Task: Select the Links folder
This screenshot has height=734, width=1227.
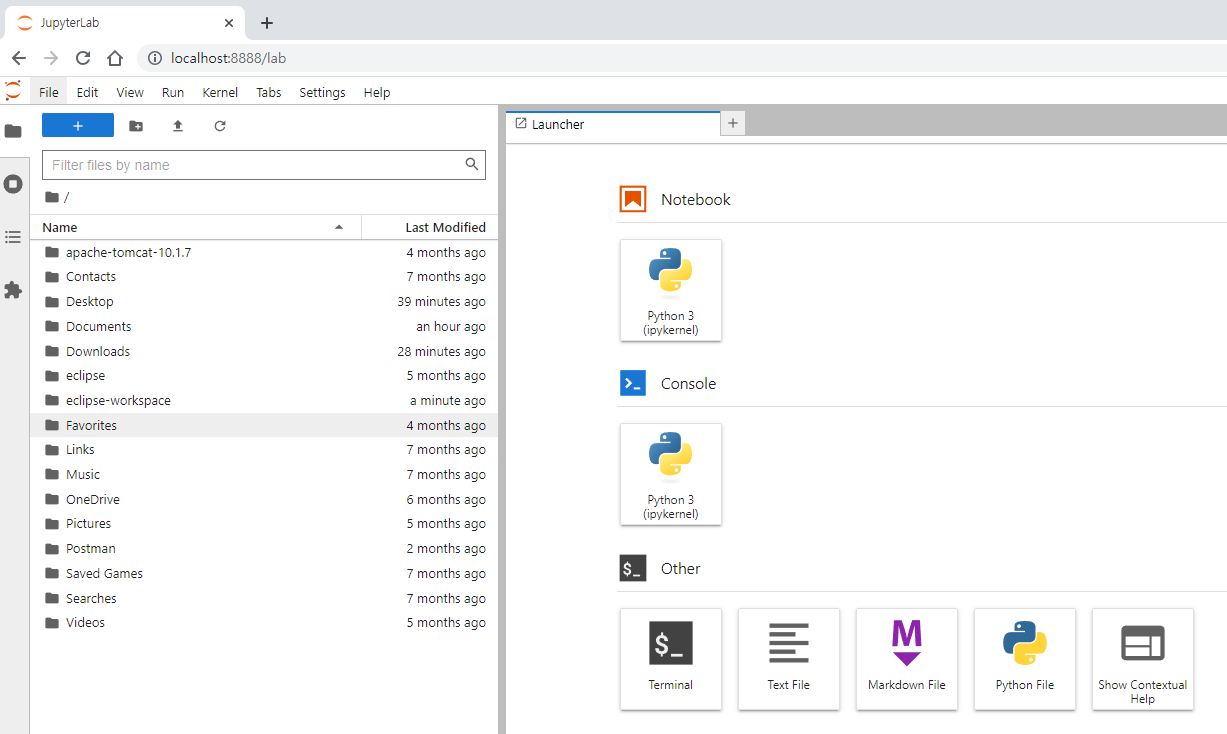Action: [x=264, y=450]
